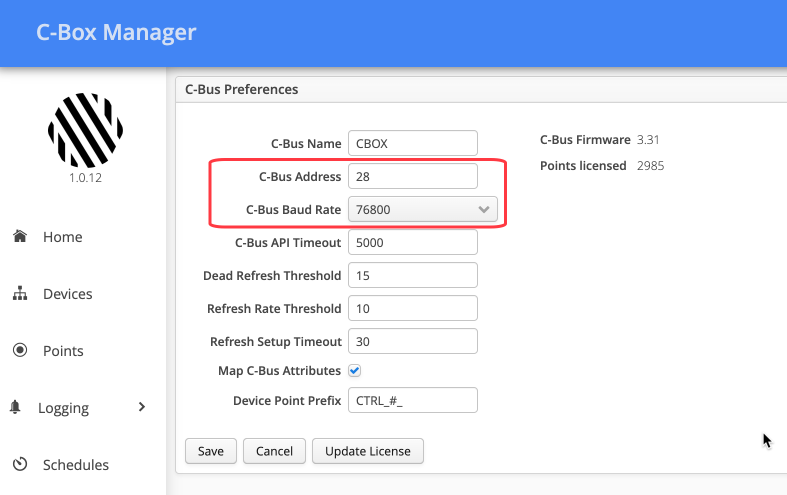Select the Device Point Prefix field
The image size is (787, 495).
(412, 400)
